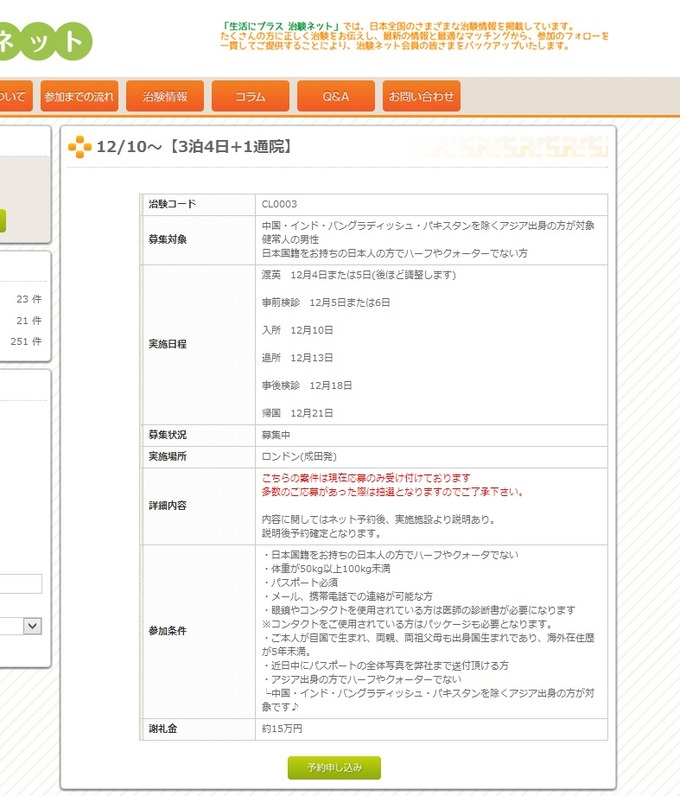Click the 募集対象 row label

[168, 239]
